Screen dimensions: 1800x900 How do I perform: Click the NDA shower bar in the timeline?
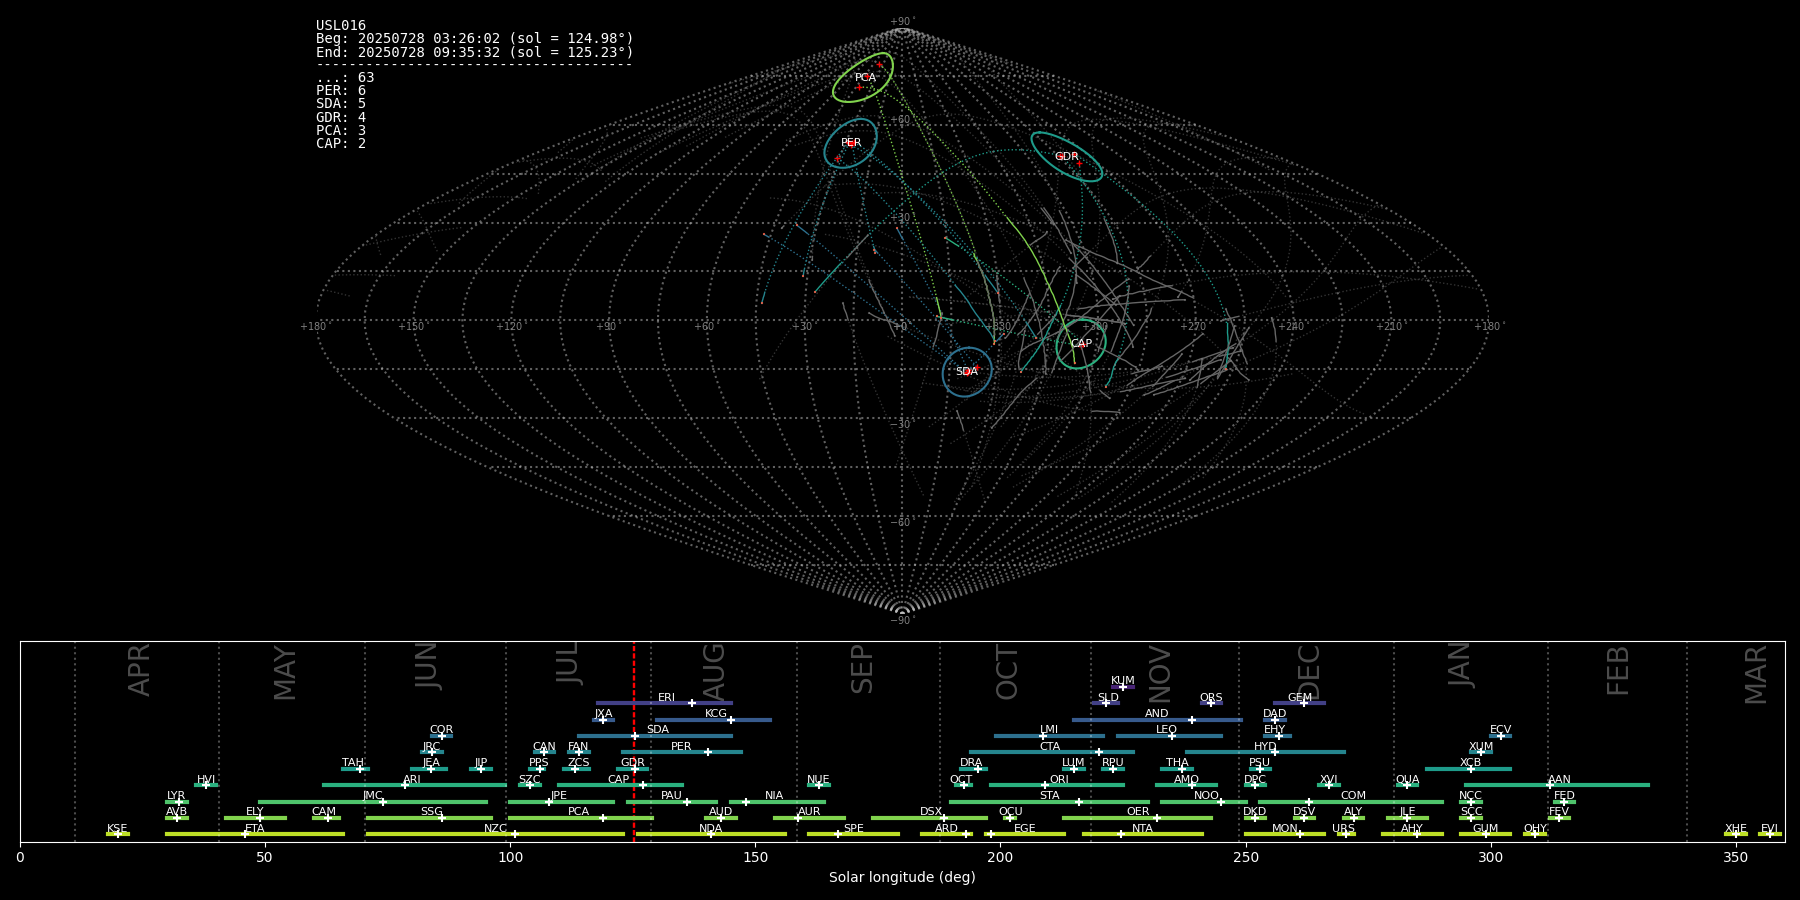tap(709, 834)
